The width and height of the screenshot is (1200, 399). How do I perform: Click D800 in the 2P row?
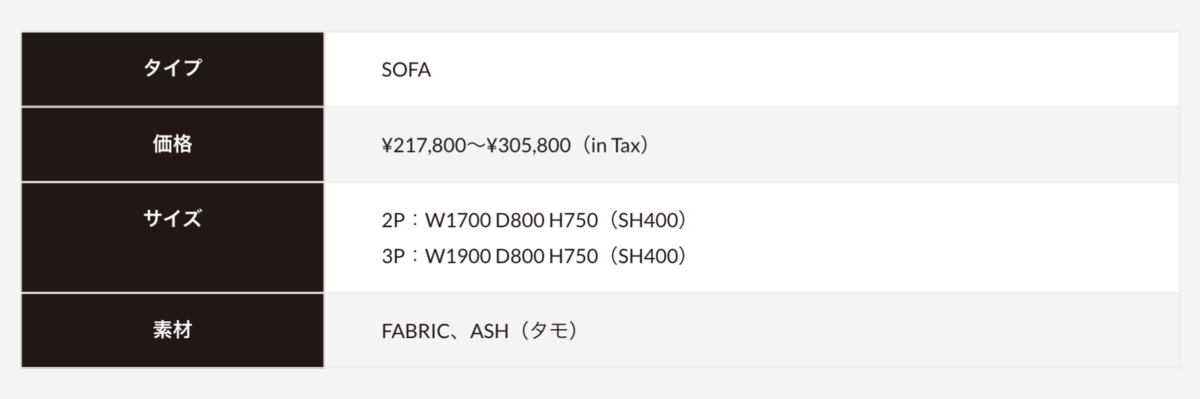pos(519,220)
